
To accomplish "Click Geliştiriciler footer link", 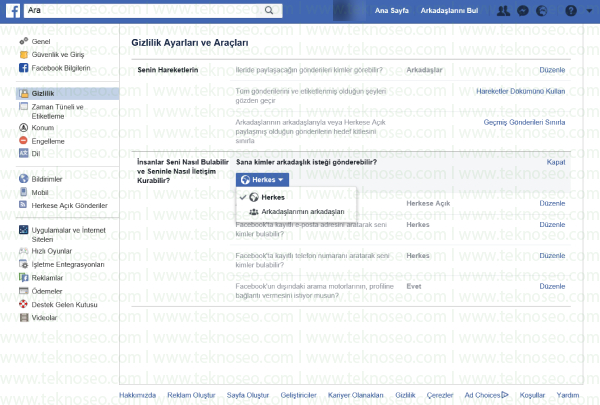I will (298, 395).
